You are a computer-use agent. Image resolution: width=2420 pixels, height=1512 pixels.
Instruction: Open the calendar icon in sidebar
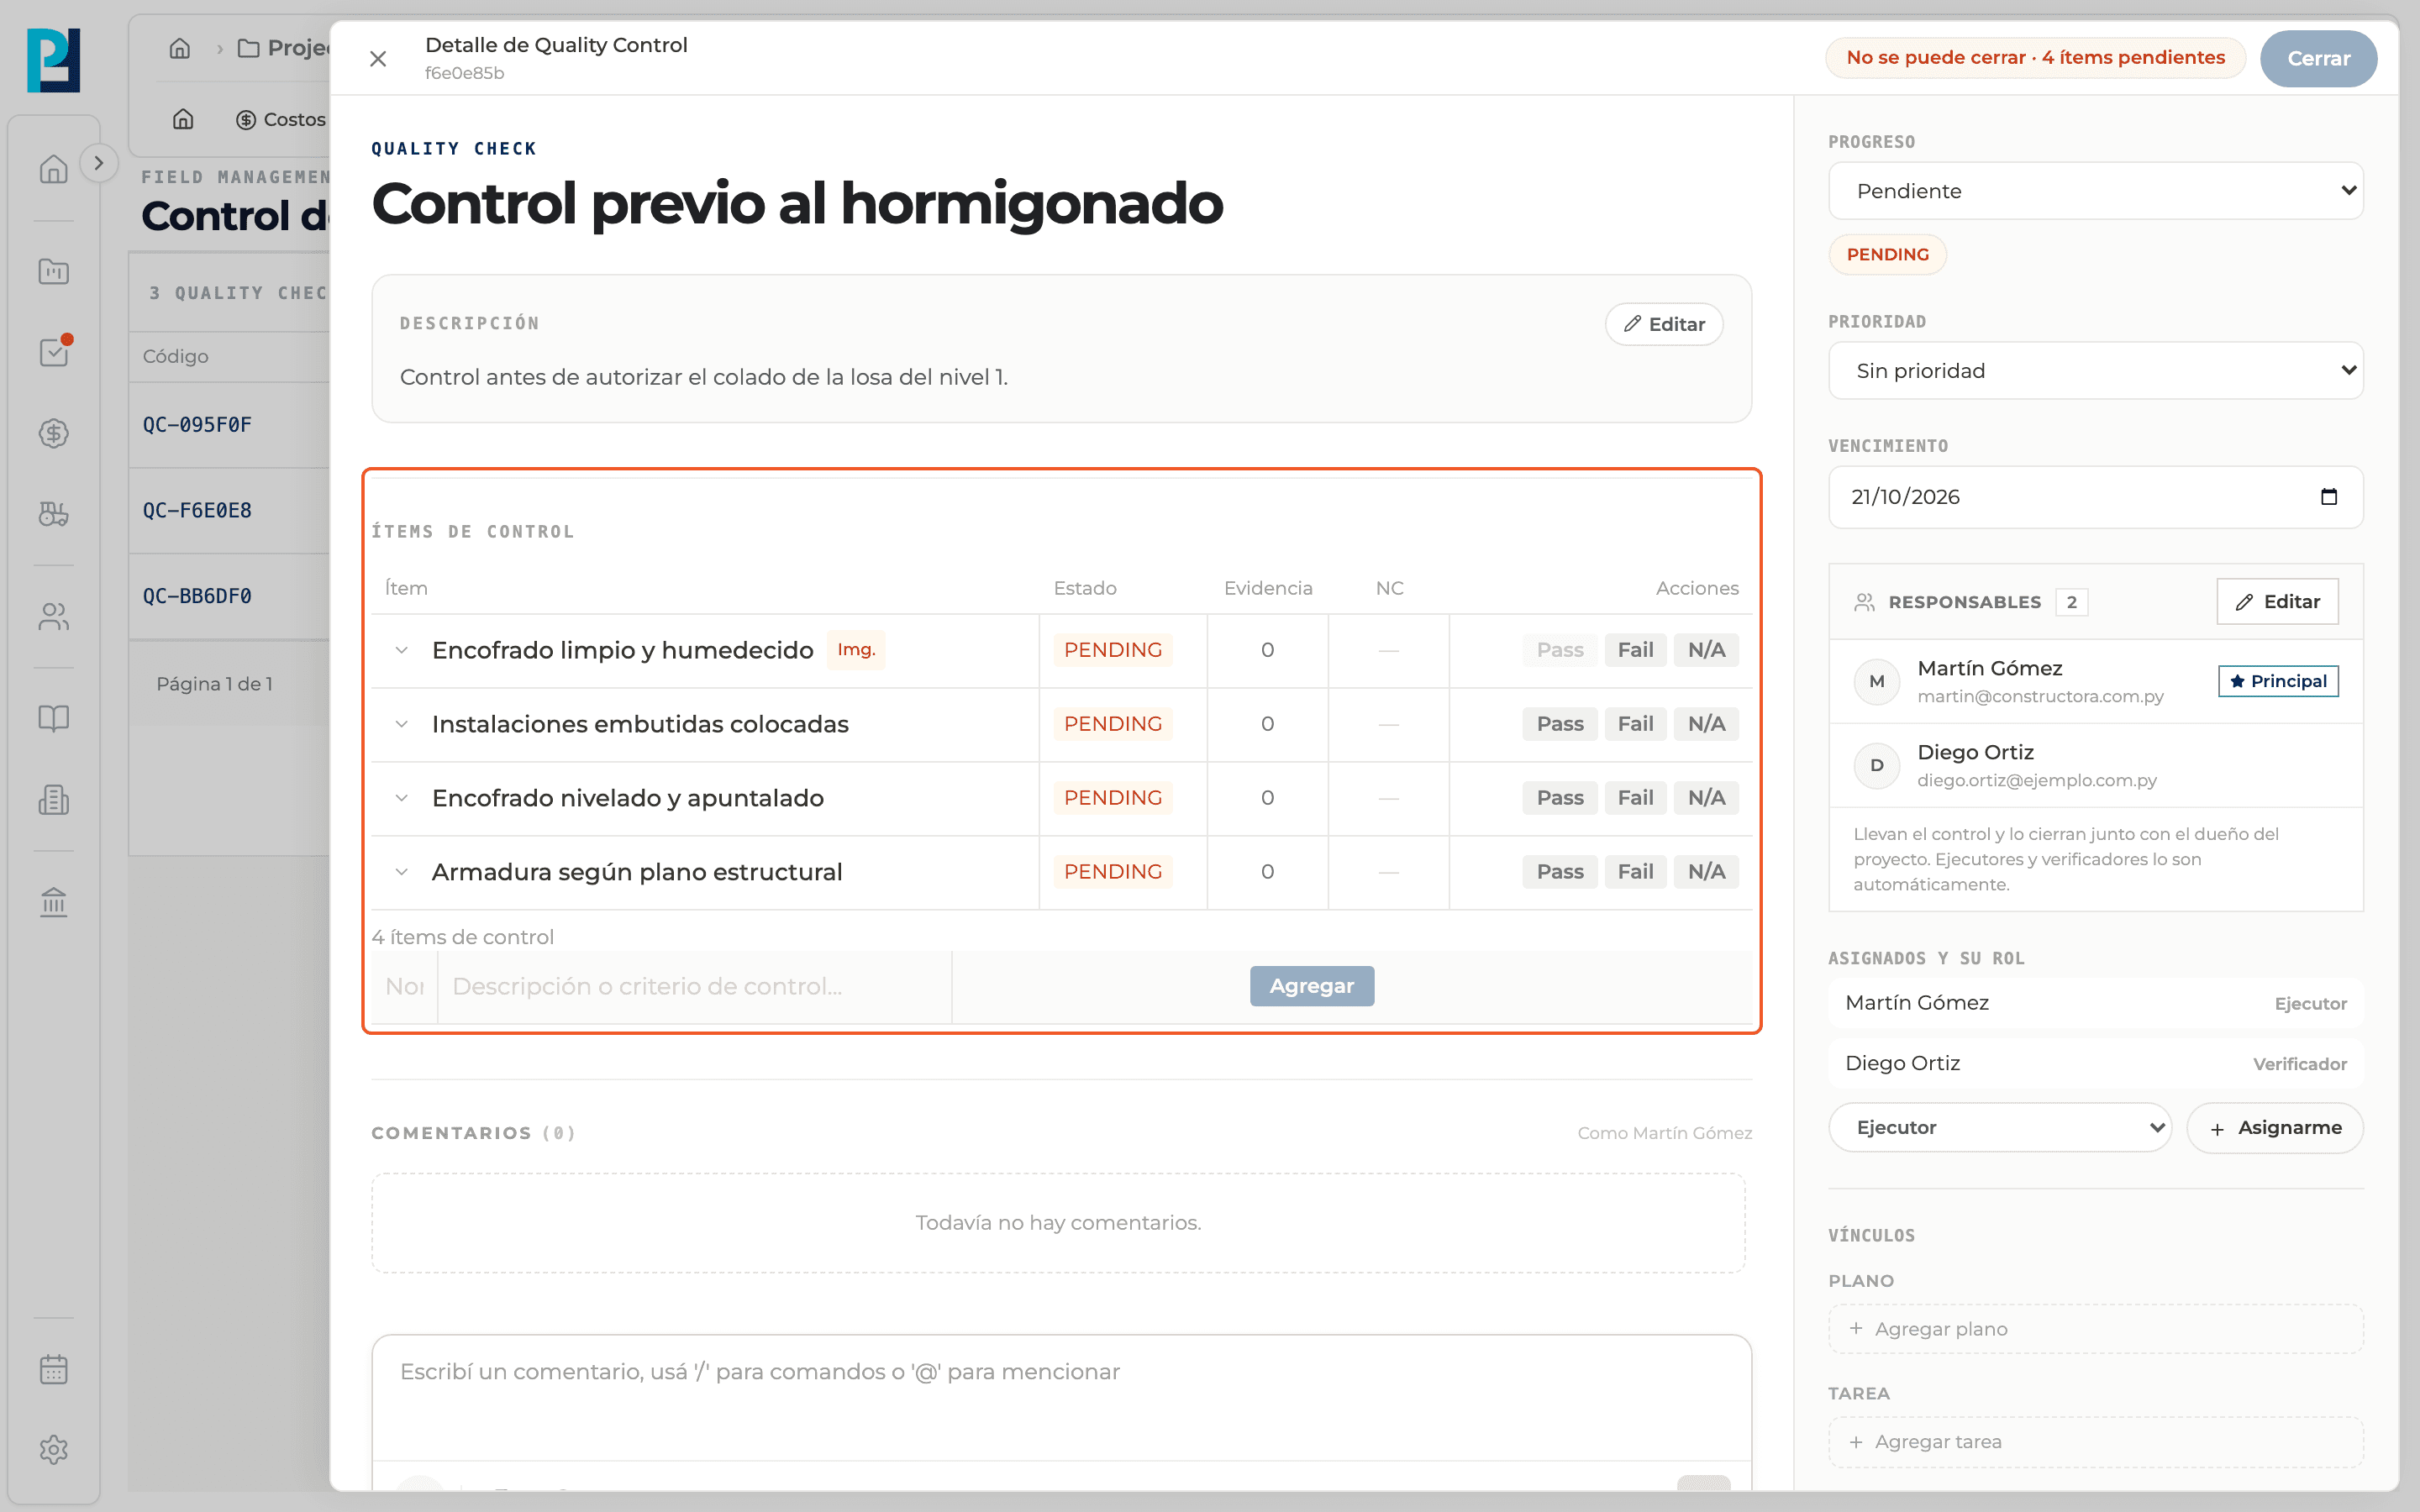54,1369
